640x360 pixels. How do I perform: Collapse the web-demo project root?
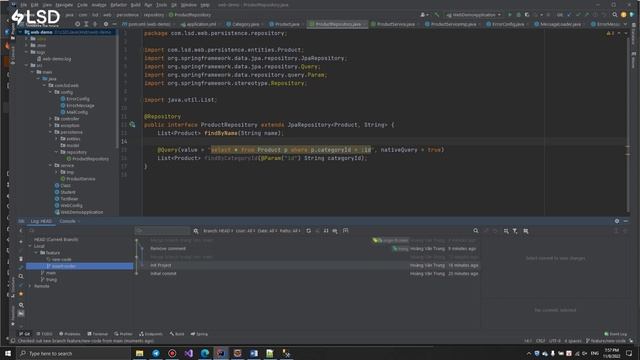[20, 32]
